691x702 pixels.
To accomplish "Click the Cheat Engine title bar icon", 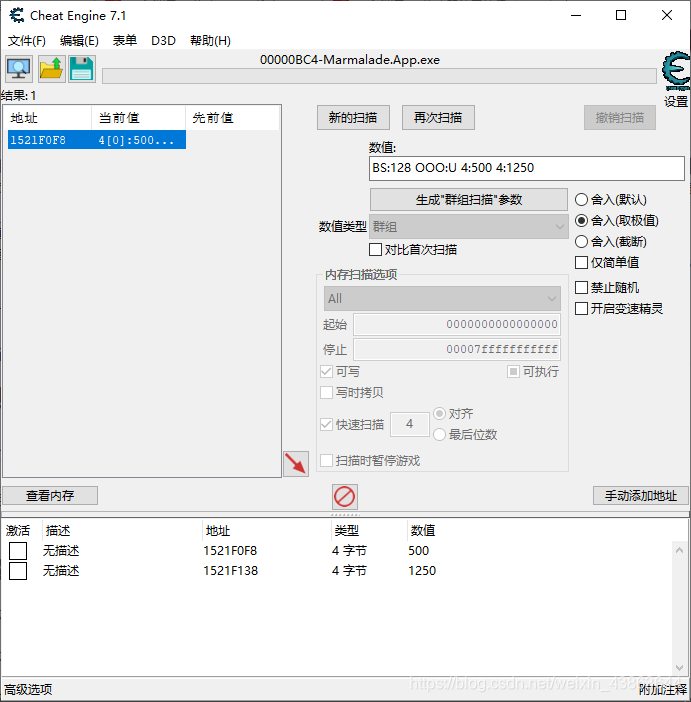I will click(17, 16).
